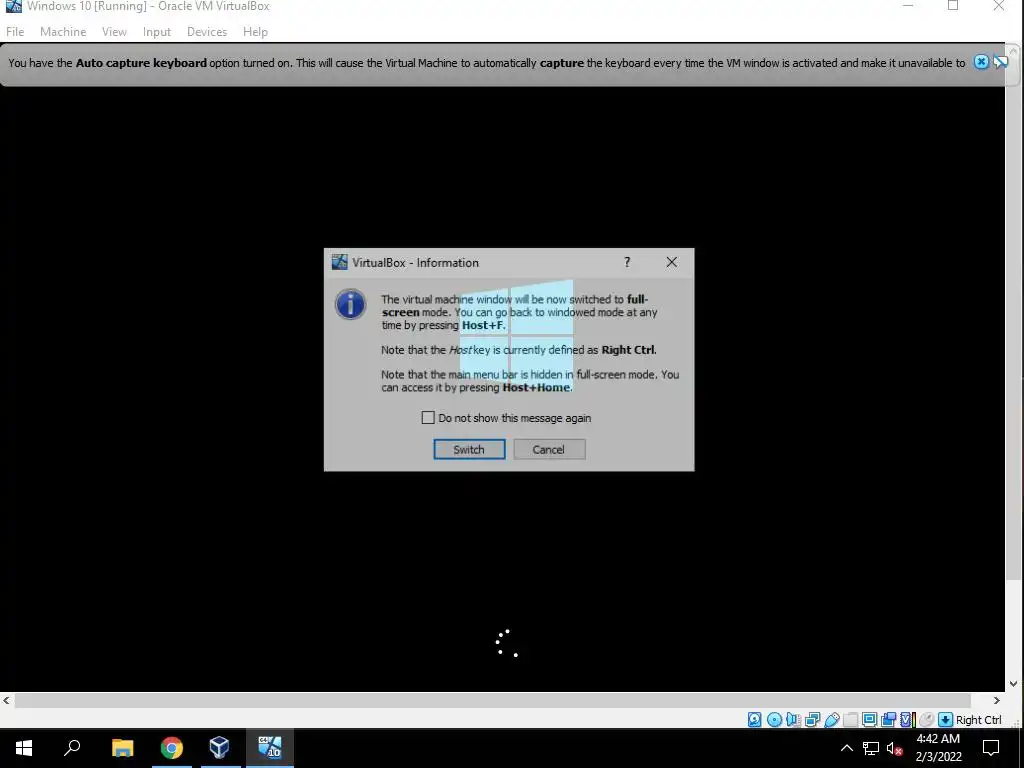Image resolution: width=1024 pixels, height=768 pixels.
Task: Click the audio status bar icon
Action: [x=793, y=720]
